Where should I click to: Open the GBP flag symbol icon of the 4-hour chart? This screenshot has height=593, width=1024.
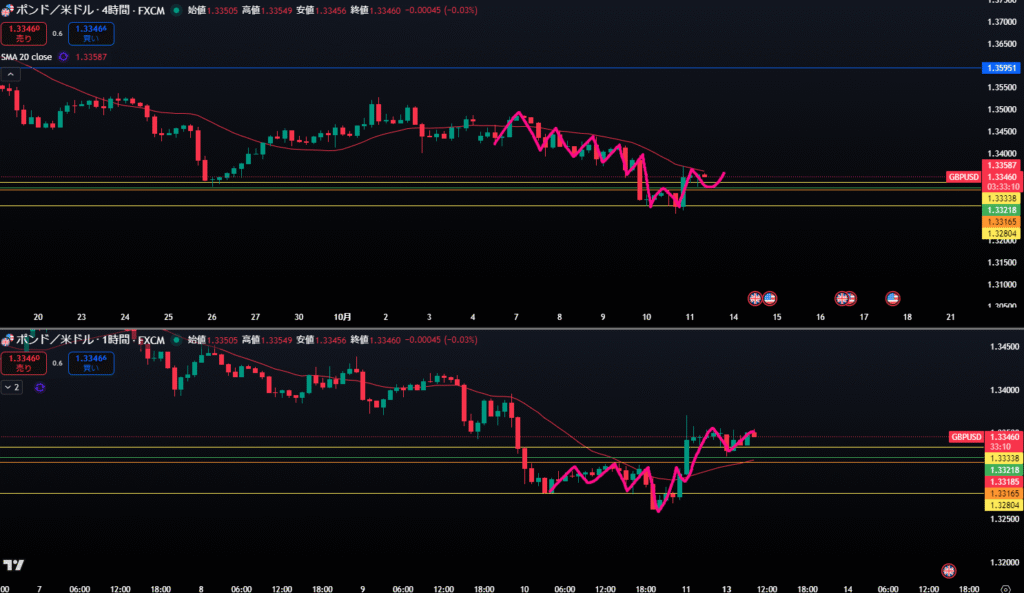tap(6, 9)
